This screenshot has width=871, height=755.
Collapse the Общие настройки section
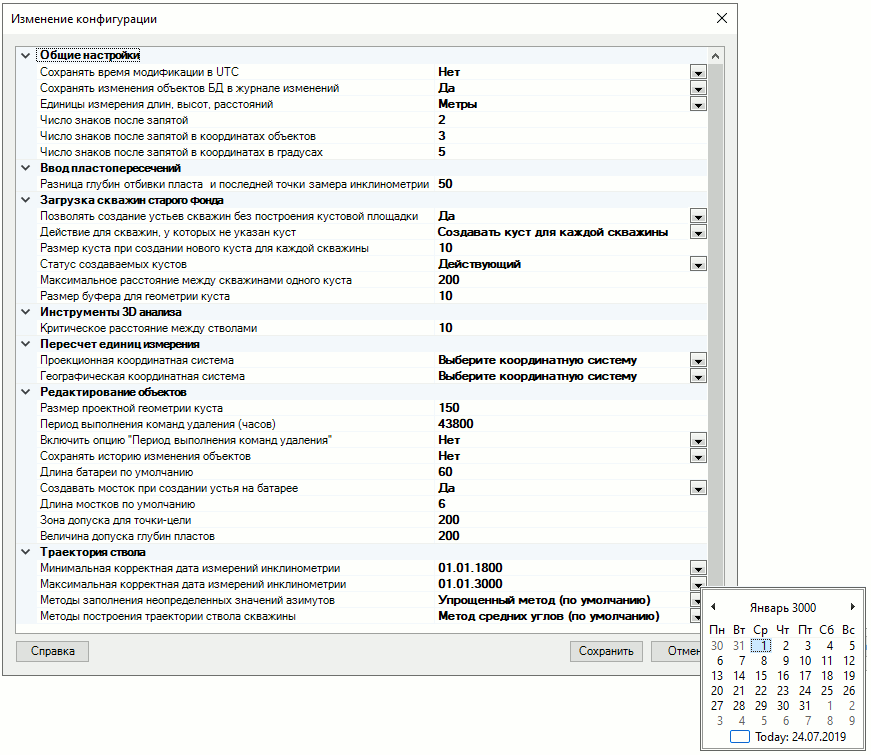(26, 56)
